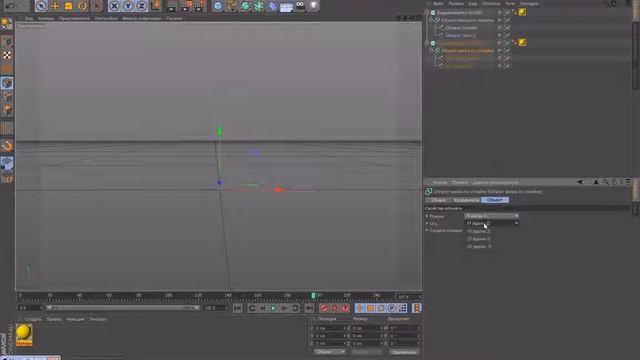Screen dimensions: 640x360
Task: Click Render to Picture Viewer icon
Action: click(187, 6)
